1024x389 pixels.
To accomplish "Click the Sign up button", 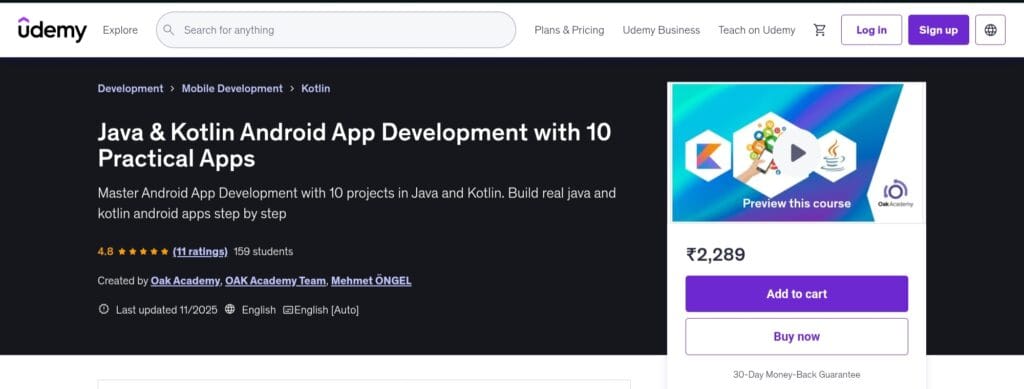I will click(x=938, y=30).
